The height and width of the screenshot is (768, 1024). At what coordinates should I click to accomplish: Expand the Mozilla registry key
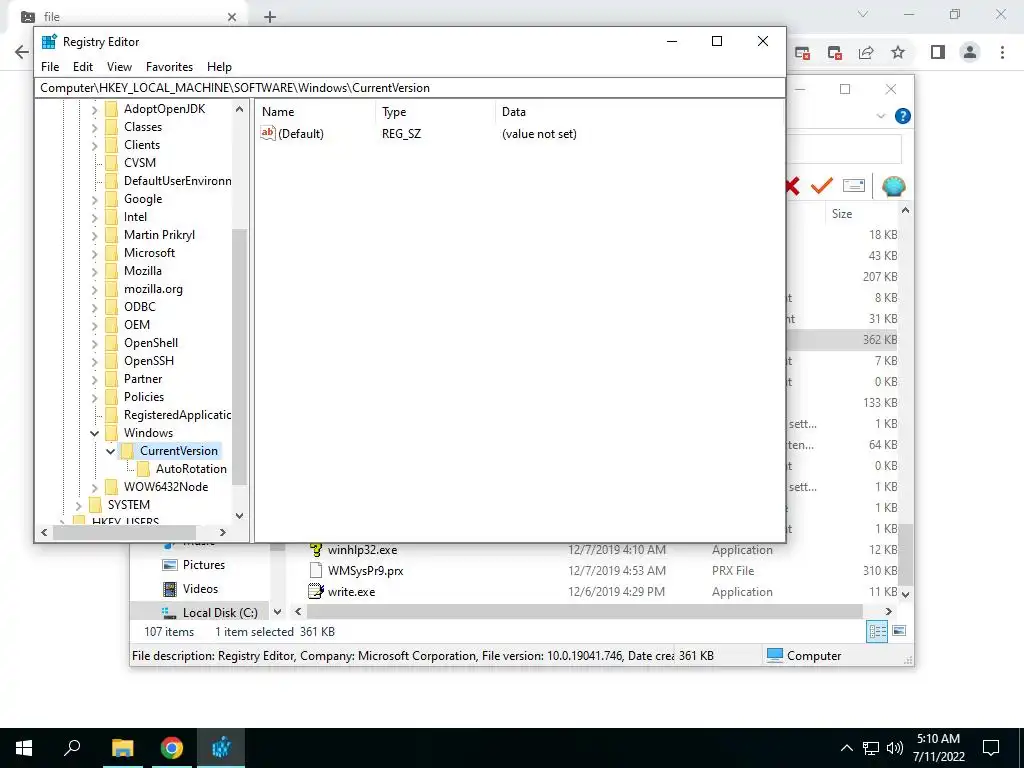pyautogui.click(x=95, y=271)
